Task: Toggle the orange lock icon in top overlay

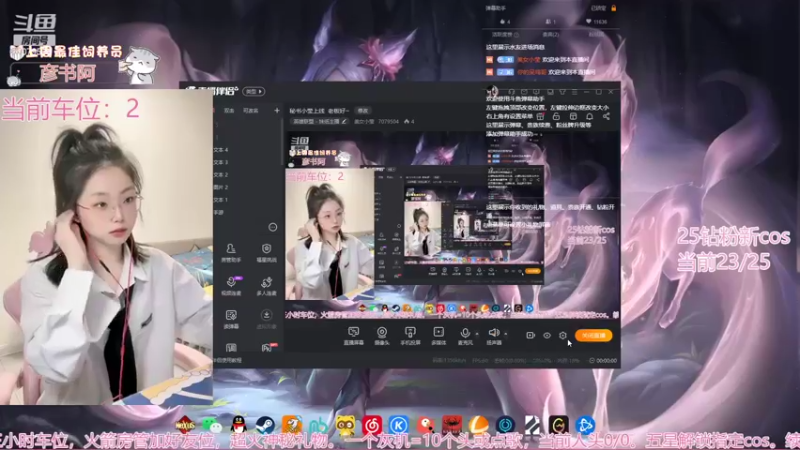Action: pos(613,8)
